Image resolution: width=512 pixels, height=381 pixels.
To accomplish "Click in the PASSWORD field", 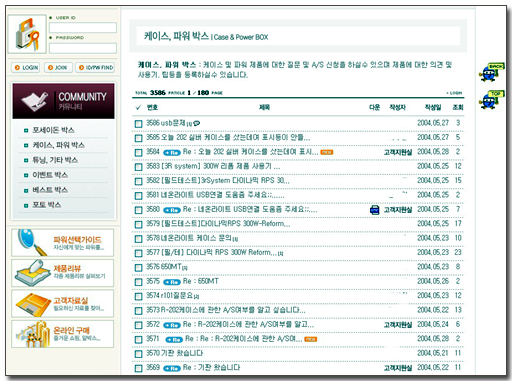I will (x=83, y=48).
